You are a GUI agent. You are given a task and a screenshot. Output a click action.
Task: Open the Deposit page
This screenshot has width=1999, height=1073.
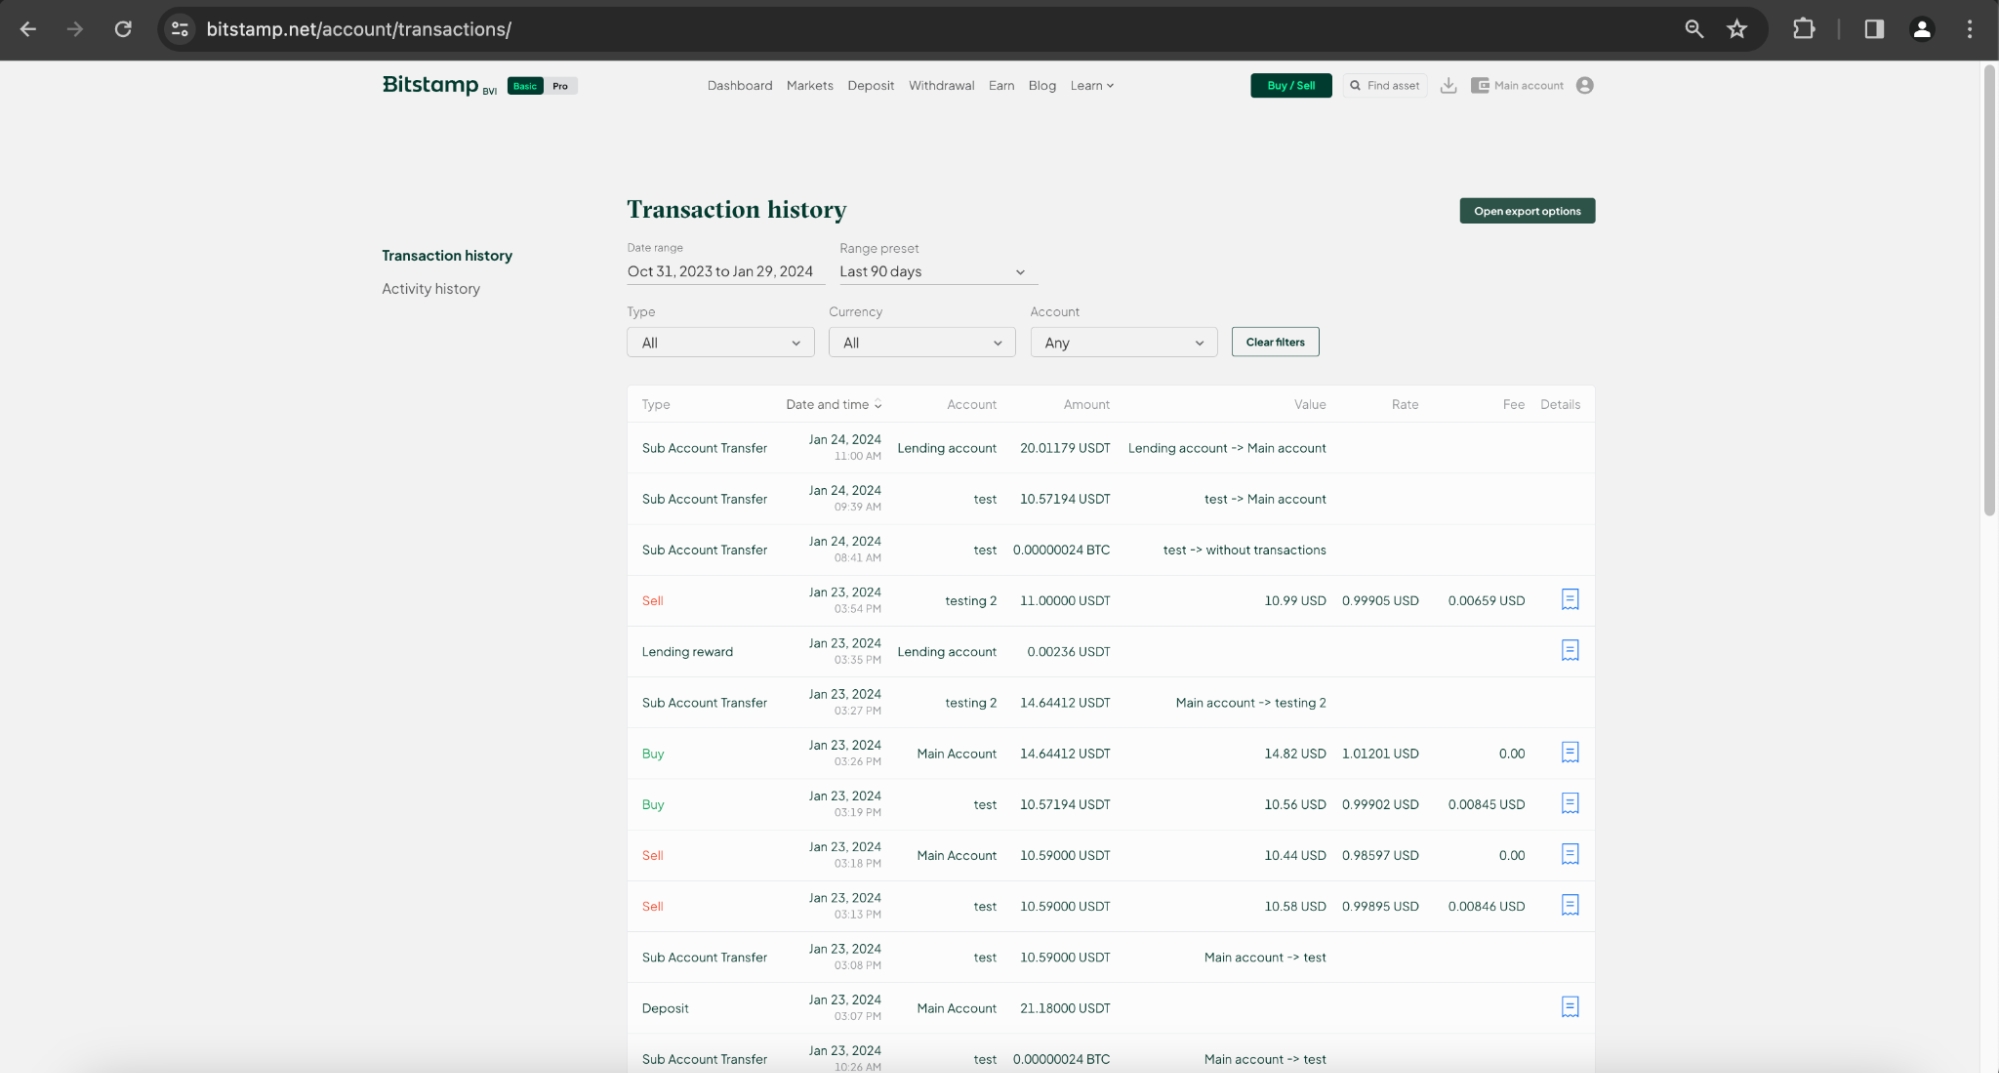pyautogui.click(x=870, y=85)
